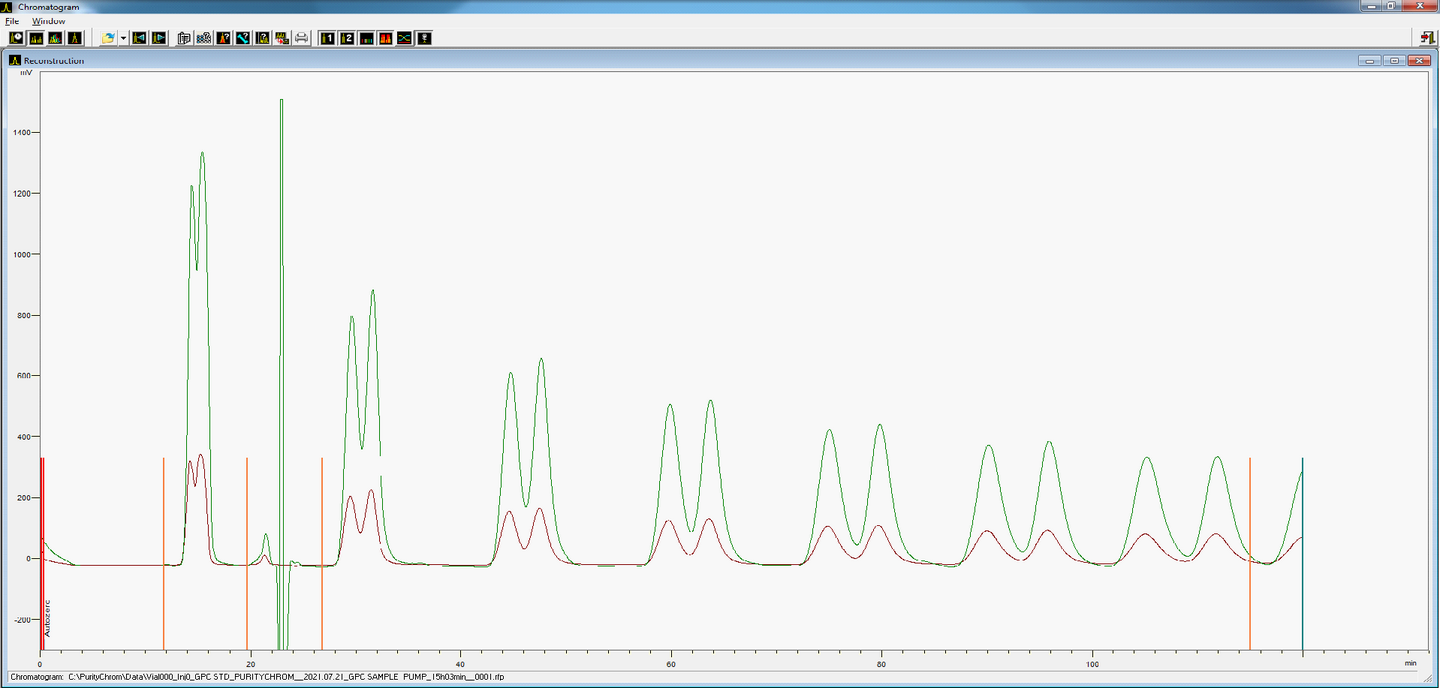Go to next chromatogram with right arrow
Screen dimensions: 1440x688
[158, 38]
